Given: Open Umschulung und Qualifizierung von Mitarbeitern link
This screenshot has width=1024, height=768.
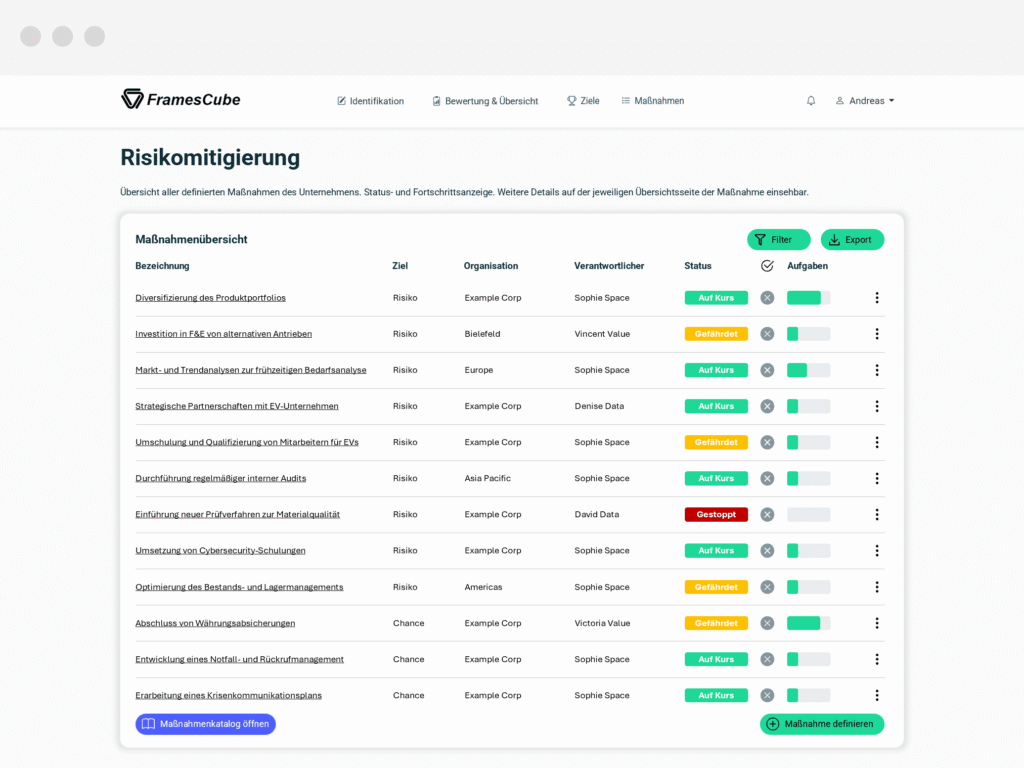Looking at the screenshot, I should pos(247,442).
